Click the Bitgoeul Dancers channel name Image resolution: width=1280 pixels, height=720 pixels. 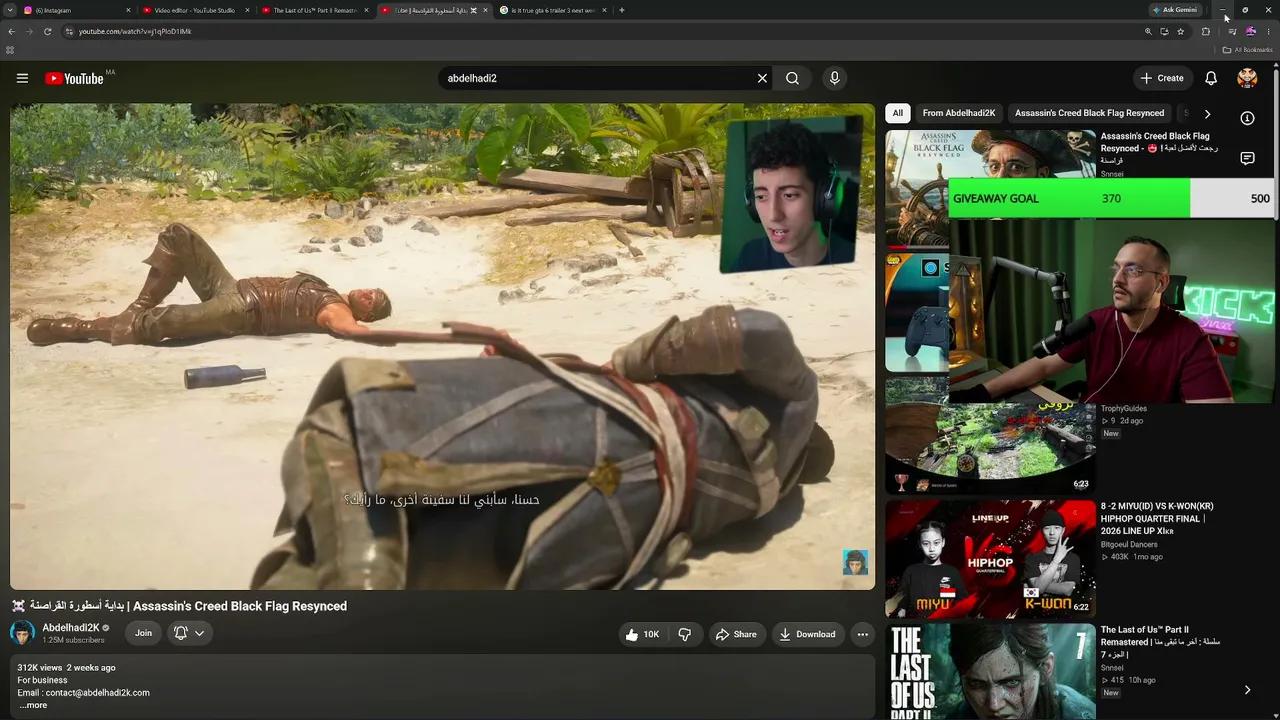[x=1129, y=544]
